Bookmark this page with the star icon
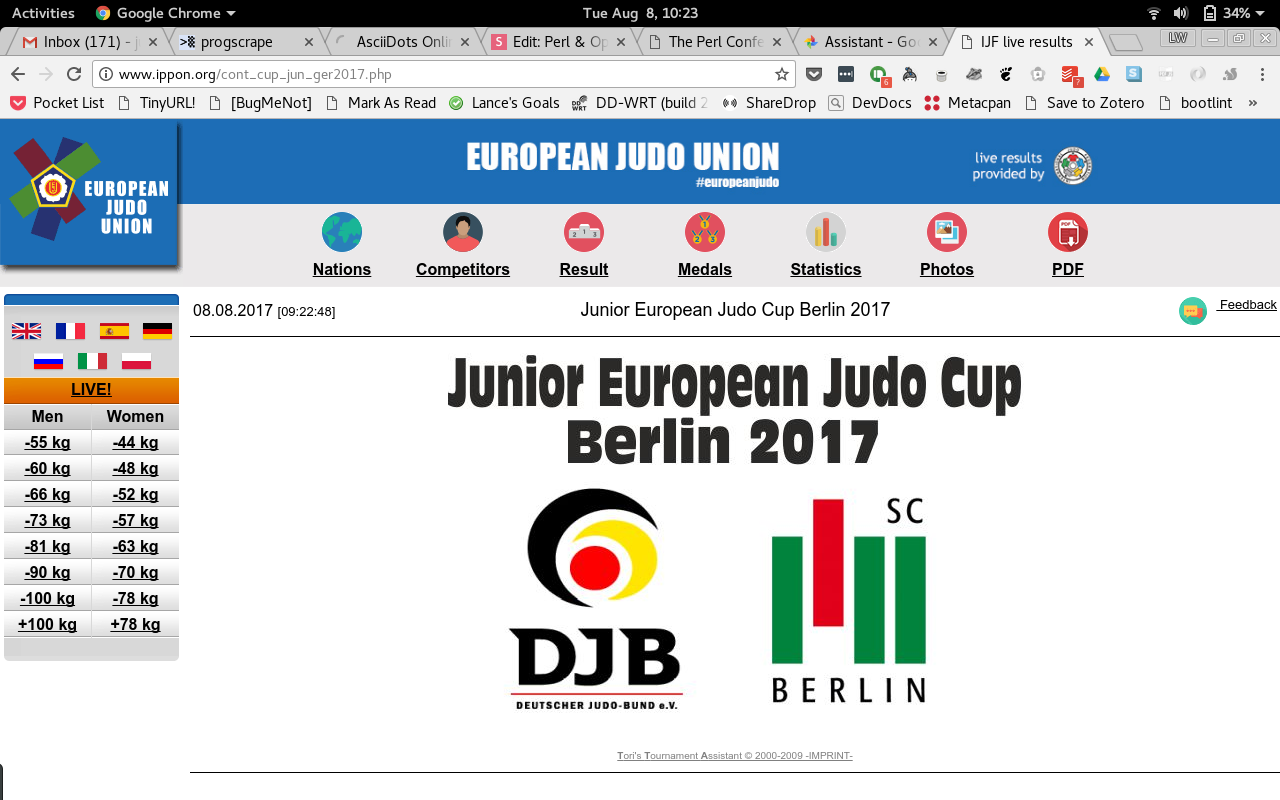This screenshot has width=1280, height=800. pos(782,74)
